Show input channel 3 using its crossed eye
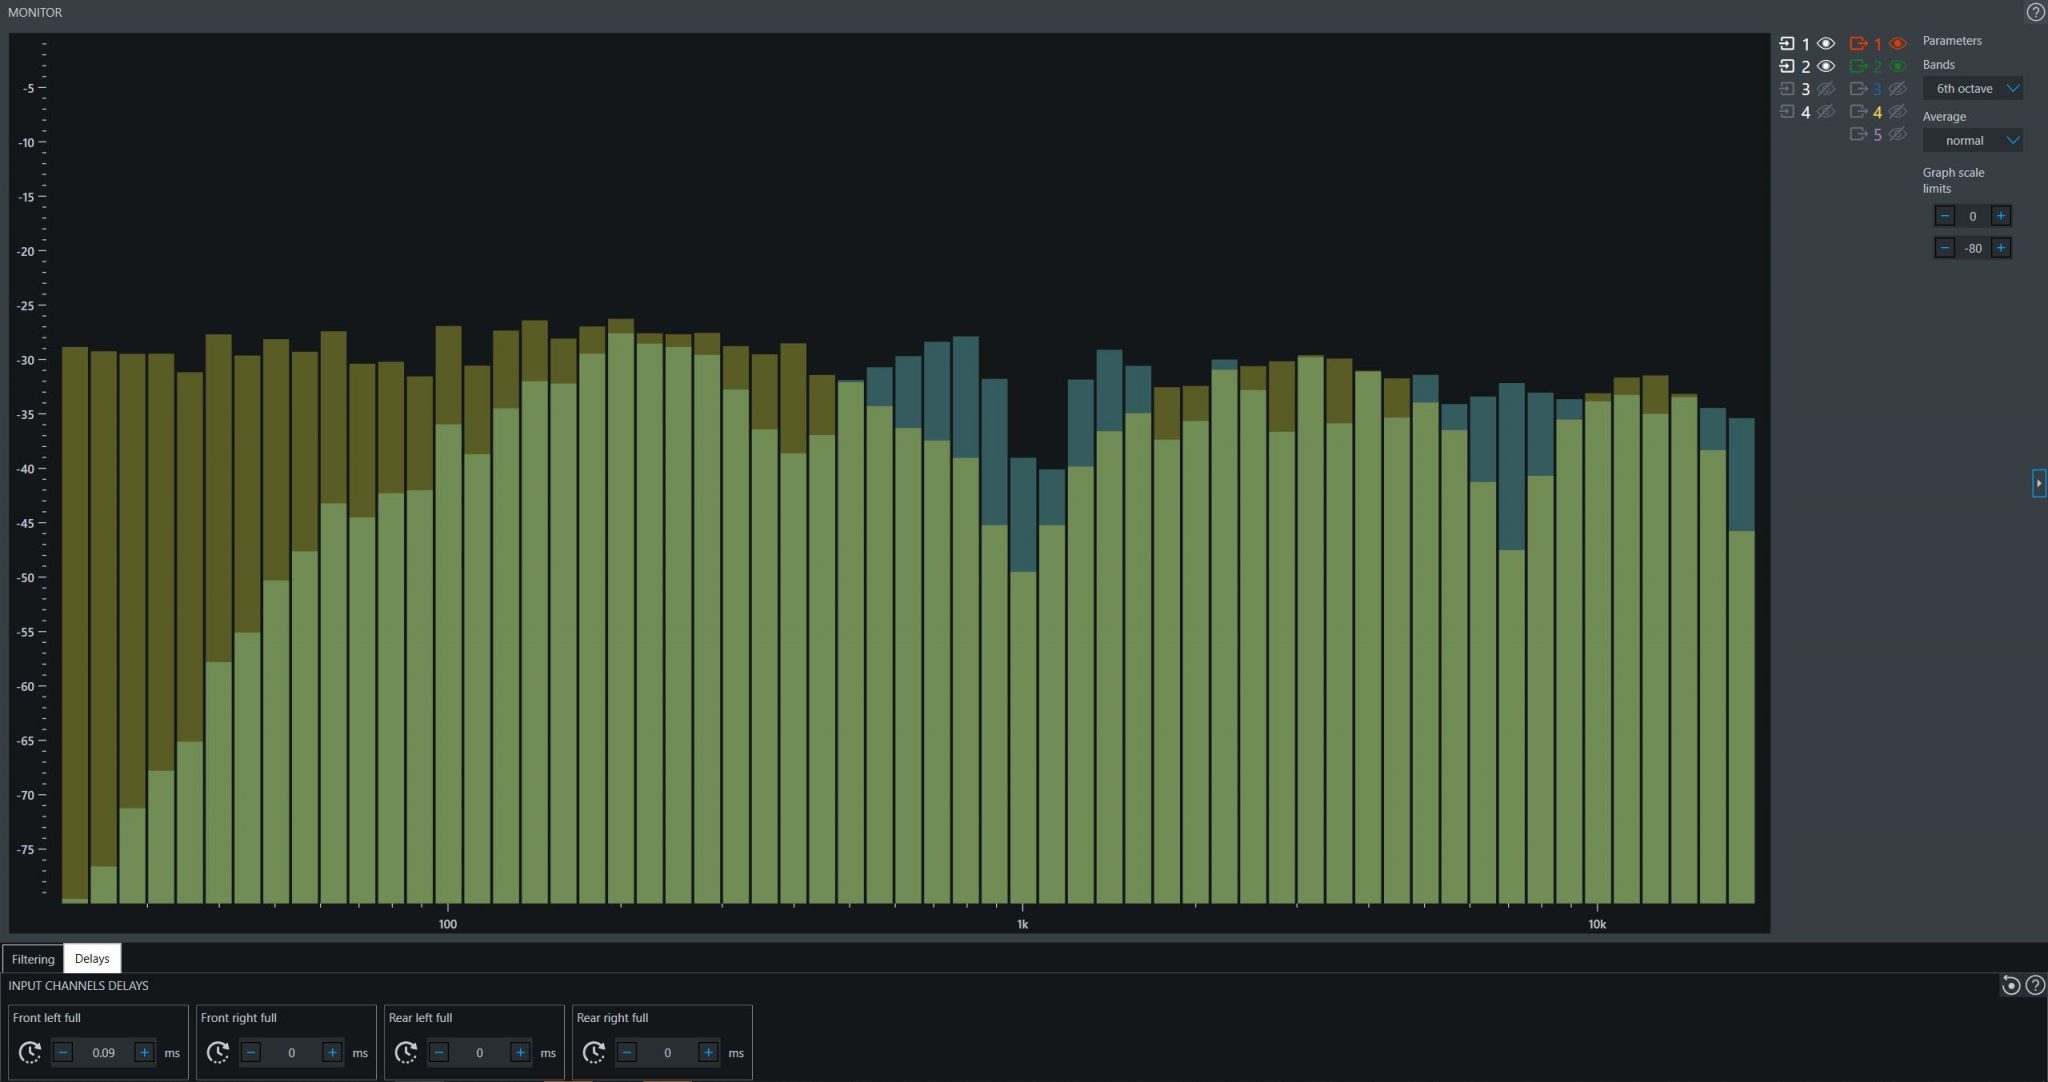 pyautogui.click(x=1826, y=89)
